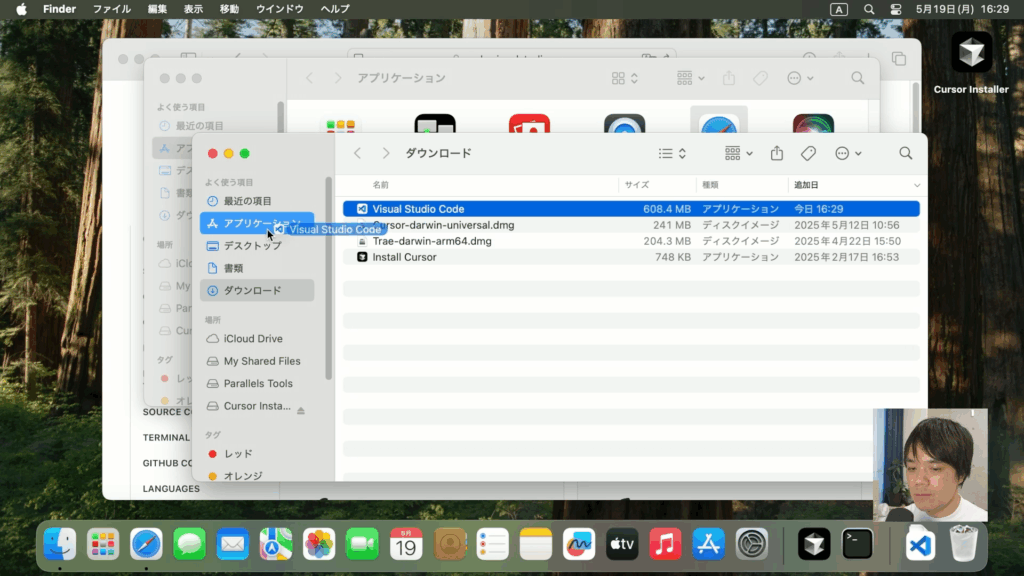Select iCloud Drive in the sidebar

(253, 339)
